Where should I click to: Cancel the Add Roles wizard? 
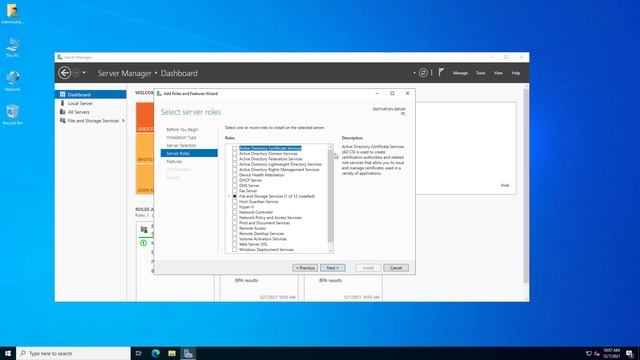tap(396, 268)
